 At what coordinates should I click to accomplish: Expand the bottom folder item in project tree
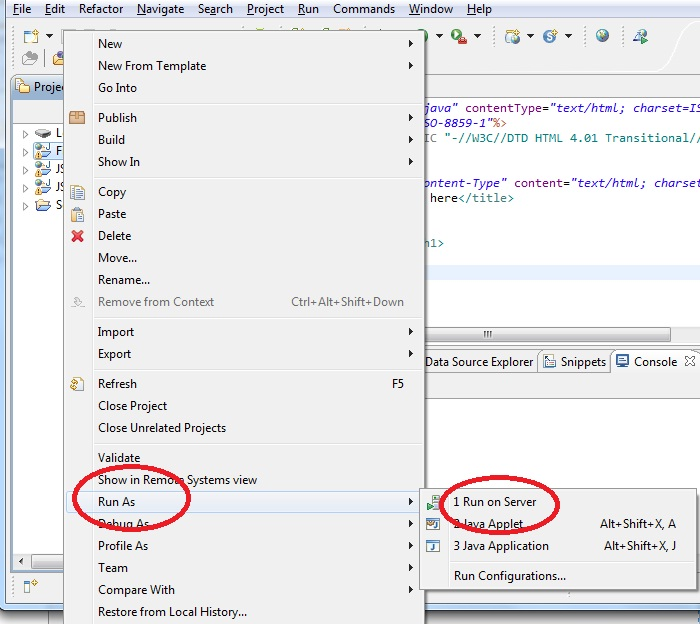26,206
